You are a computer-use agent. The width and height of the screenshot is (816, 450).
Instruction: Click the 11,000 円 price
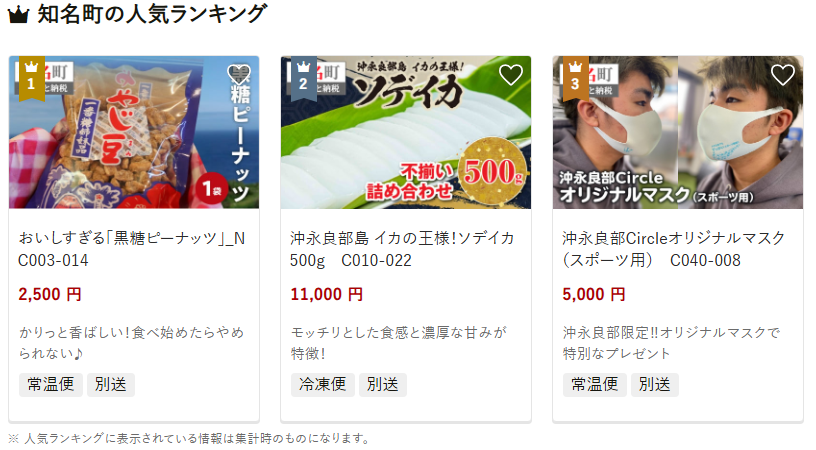[x=326, y=294]
